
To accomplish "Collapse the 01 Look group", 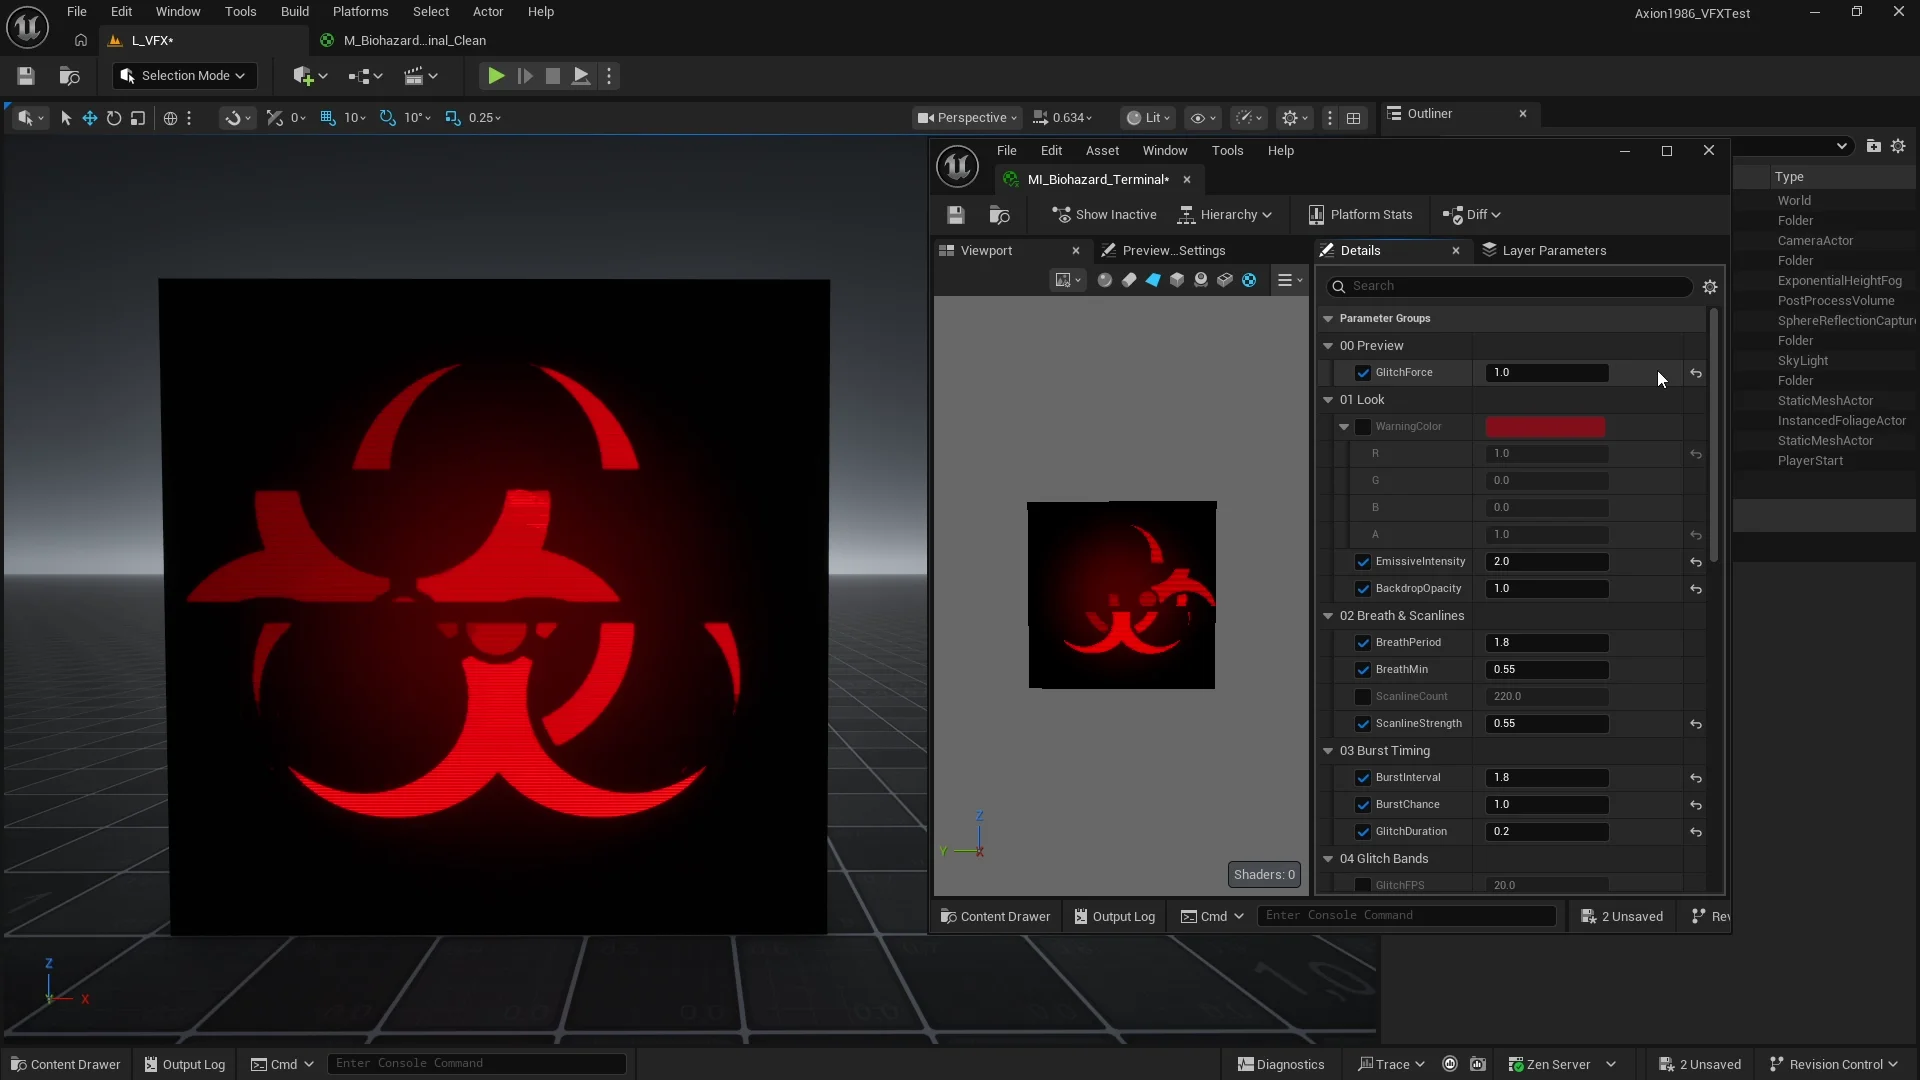I will pyautogui.click(x=1328, y=400).
